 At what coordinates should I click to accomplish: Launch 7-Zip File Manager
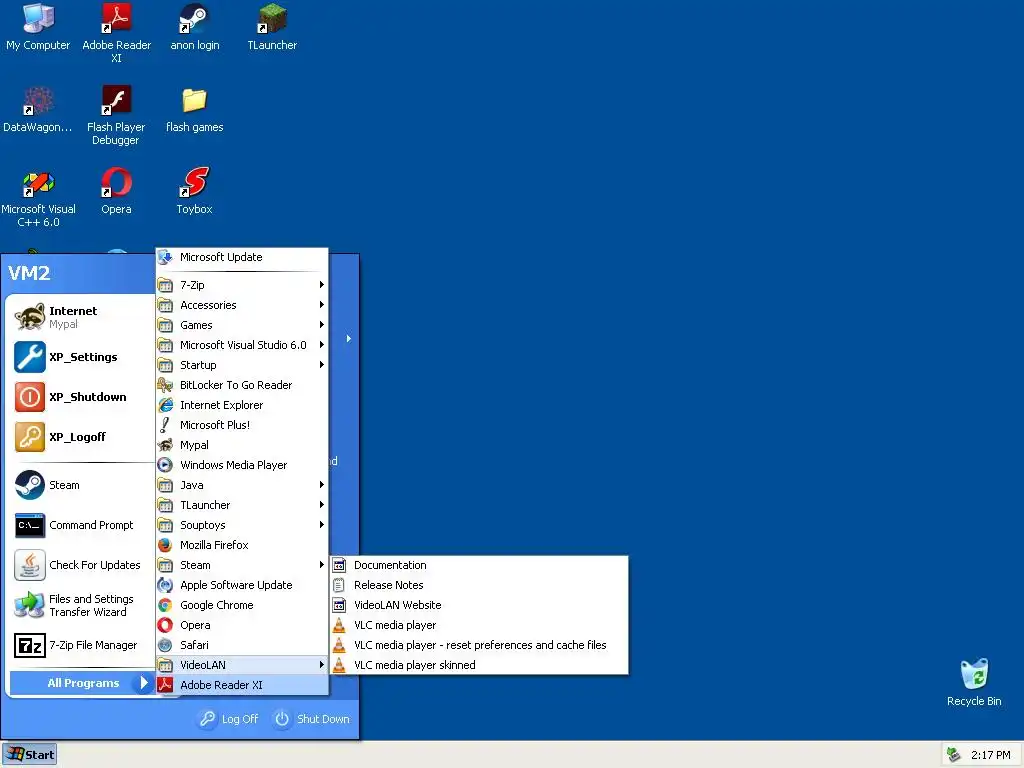pos(82,645)
